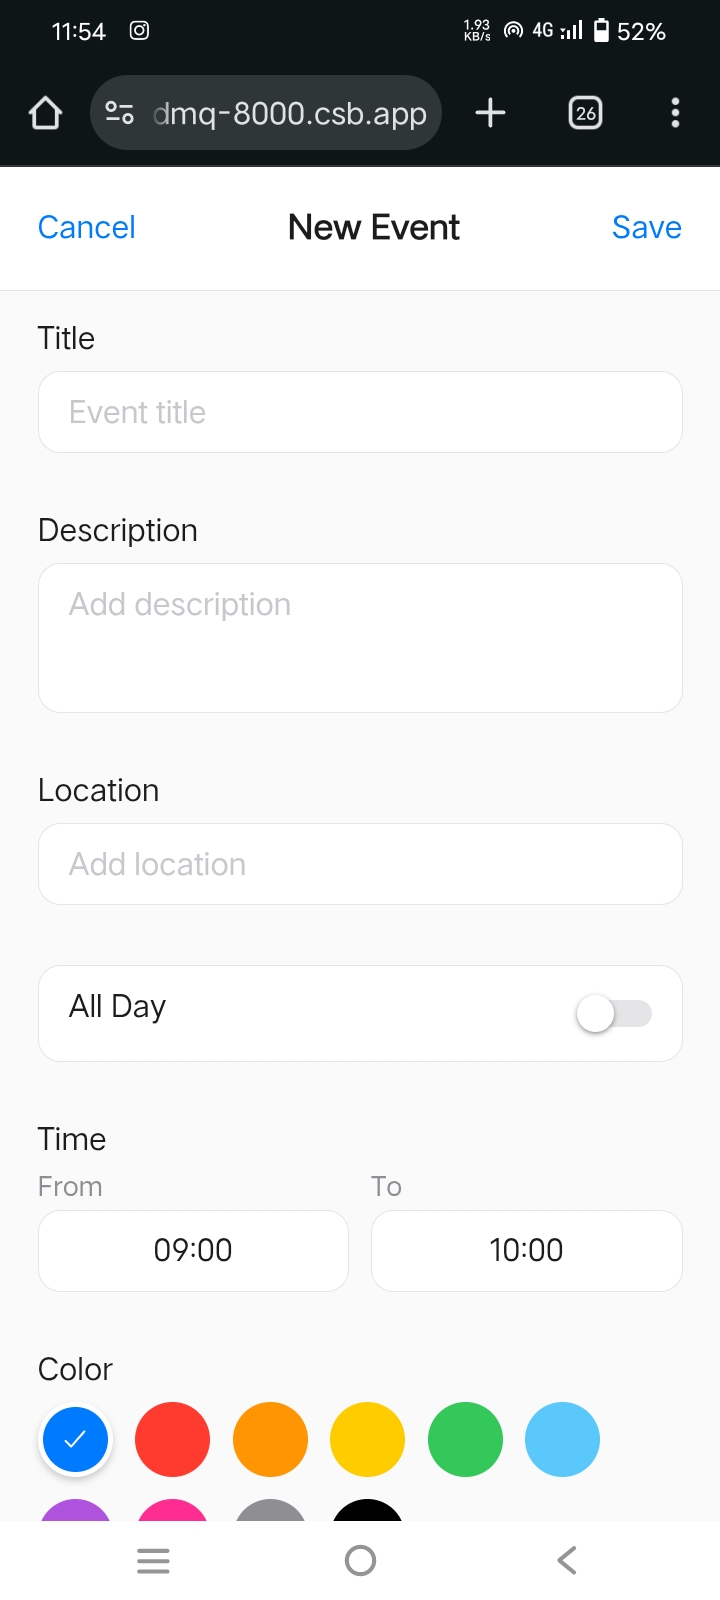
Task: Toggle the All Day switch
Action: coord(613,1014)
